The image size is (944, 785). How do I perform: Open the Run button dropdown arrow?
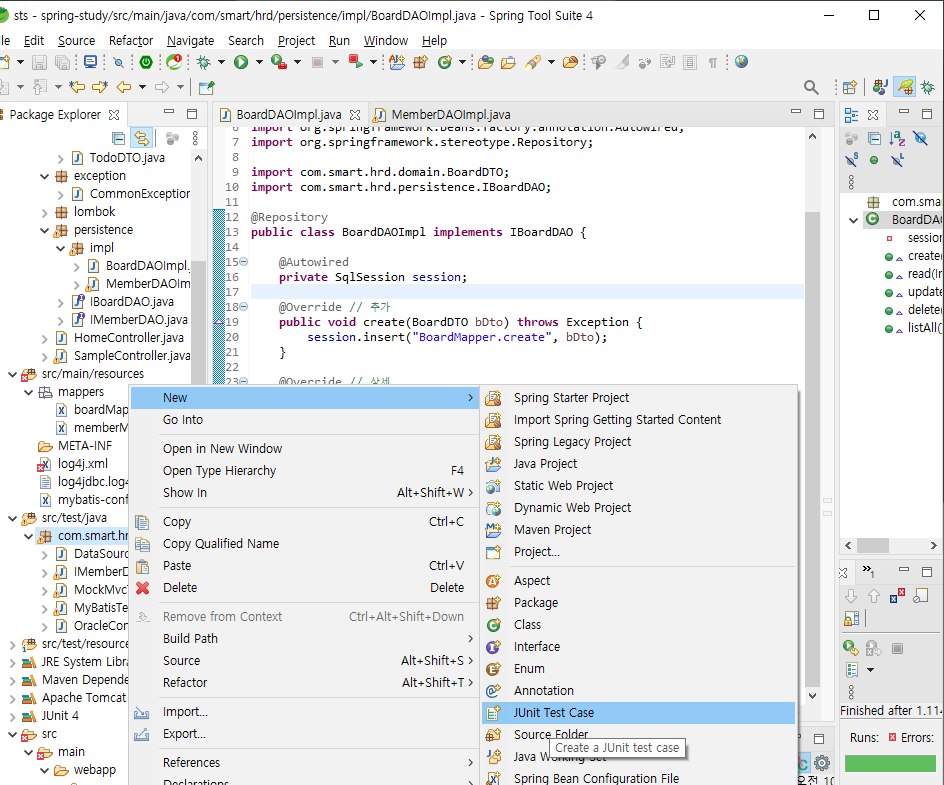259,62
